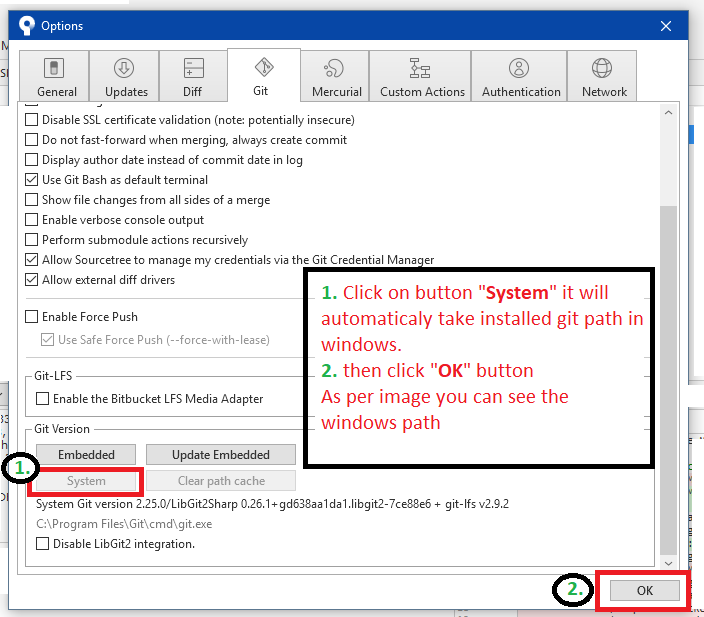Enable Do not fast-forward when merging
Image resolution: width=704 pixels, height=617 pixels.
tap(31, 140)
